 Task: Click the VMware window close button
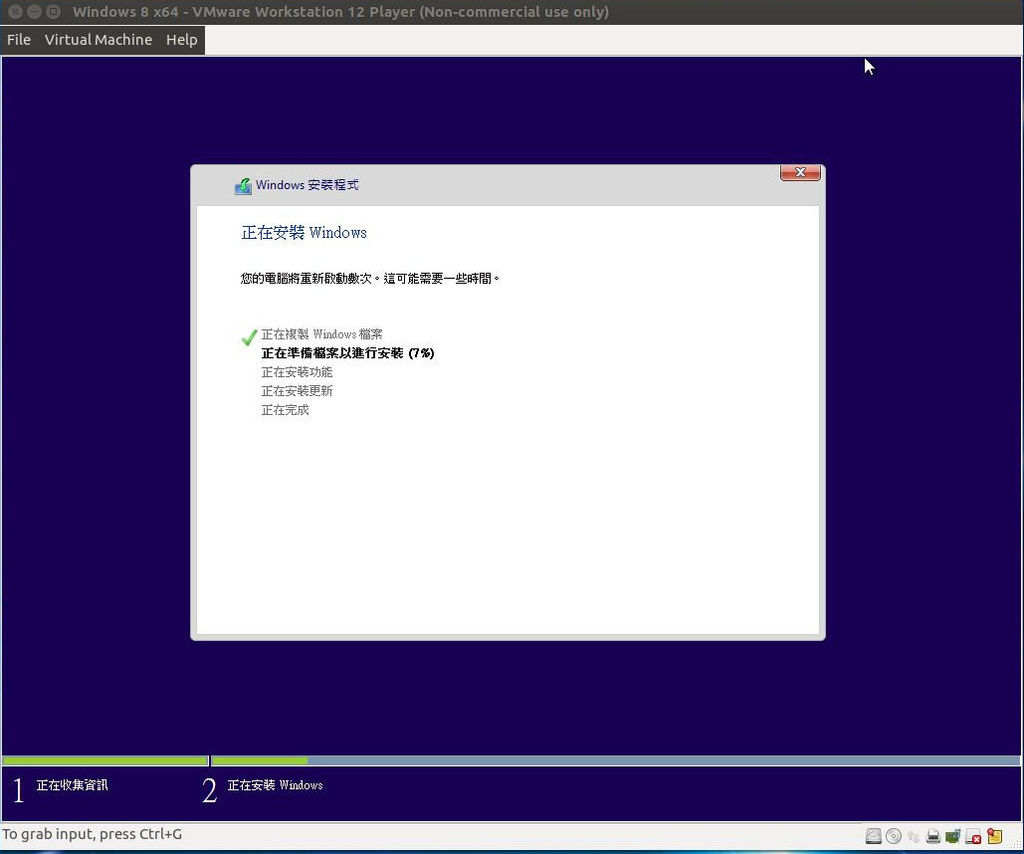pos(16,12)
